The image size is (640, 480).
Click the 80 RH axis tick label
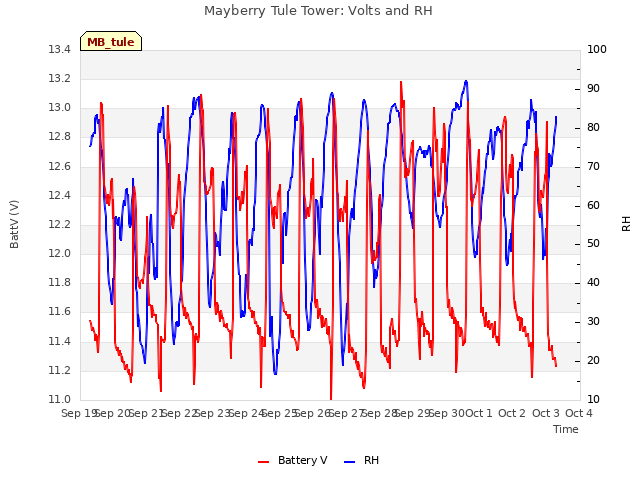(x=593, y=127)
